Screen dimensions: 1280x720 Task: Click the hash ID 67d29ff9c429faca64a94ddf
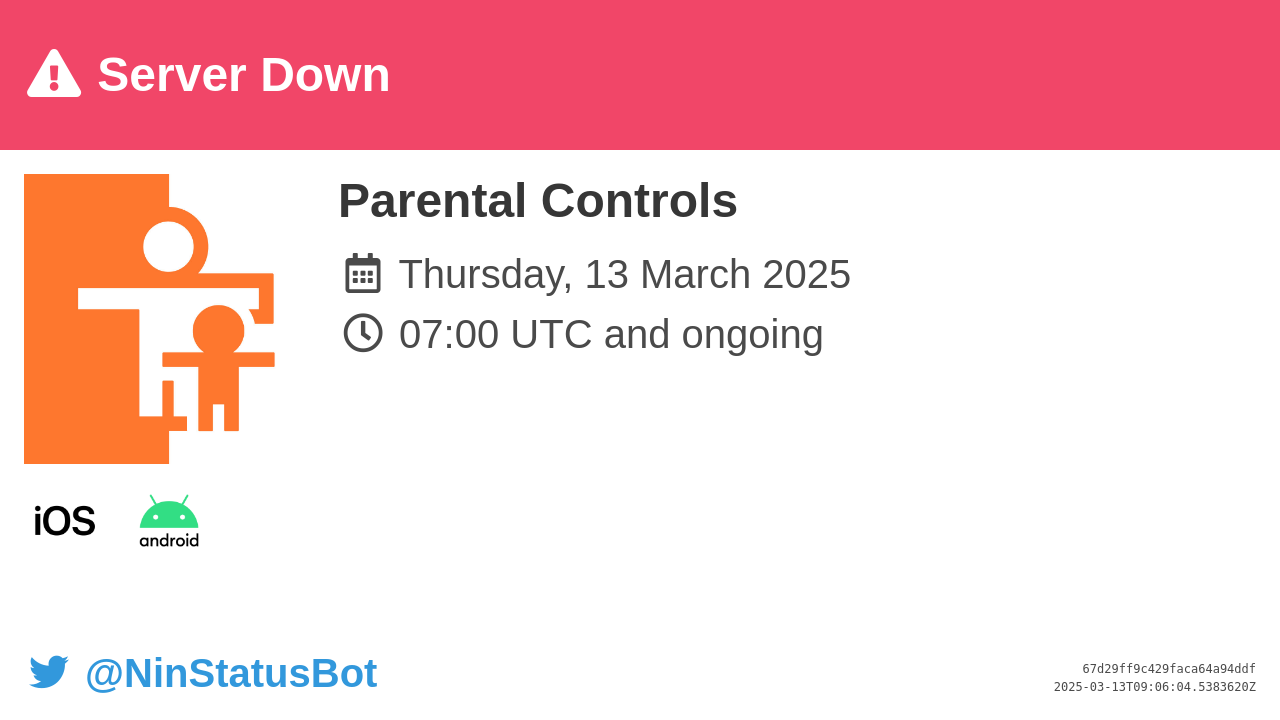pos(1169,669)
